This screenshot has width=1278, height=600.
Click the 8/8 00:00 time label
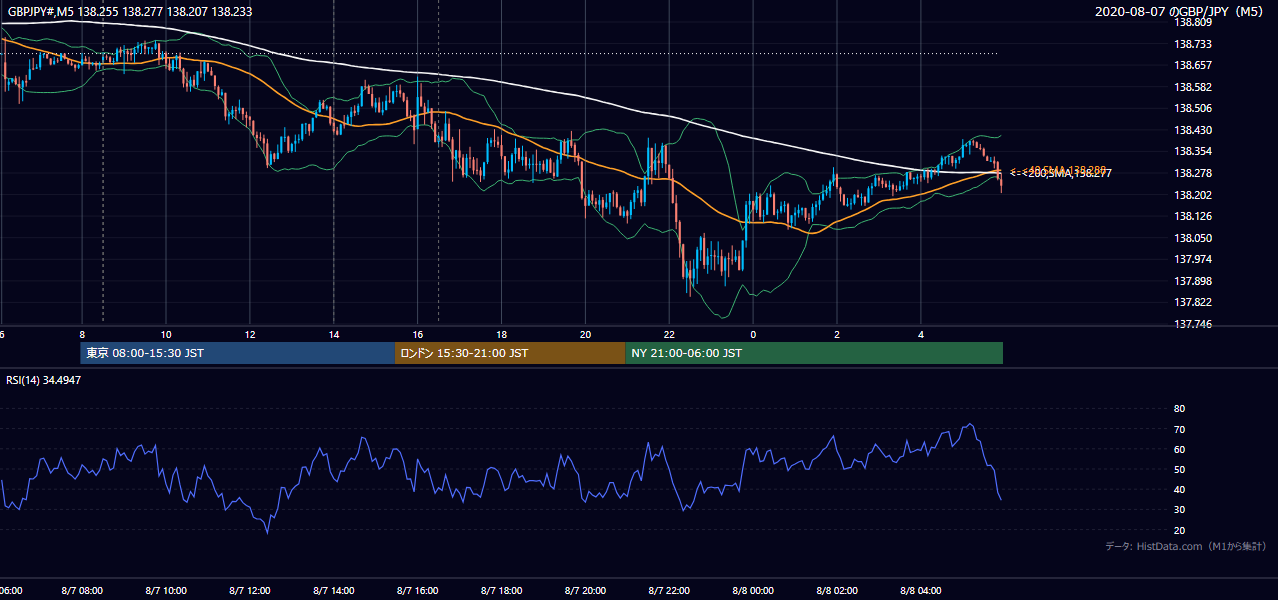(754, 591)
